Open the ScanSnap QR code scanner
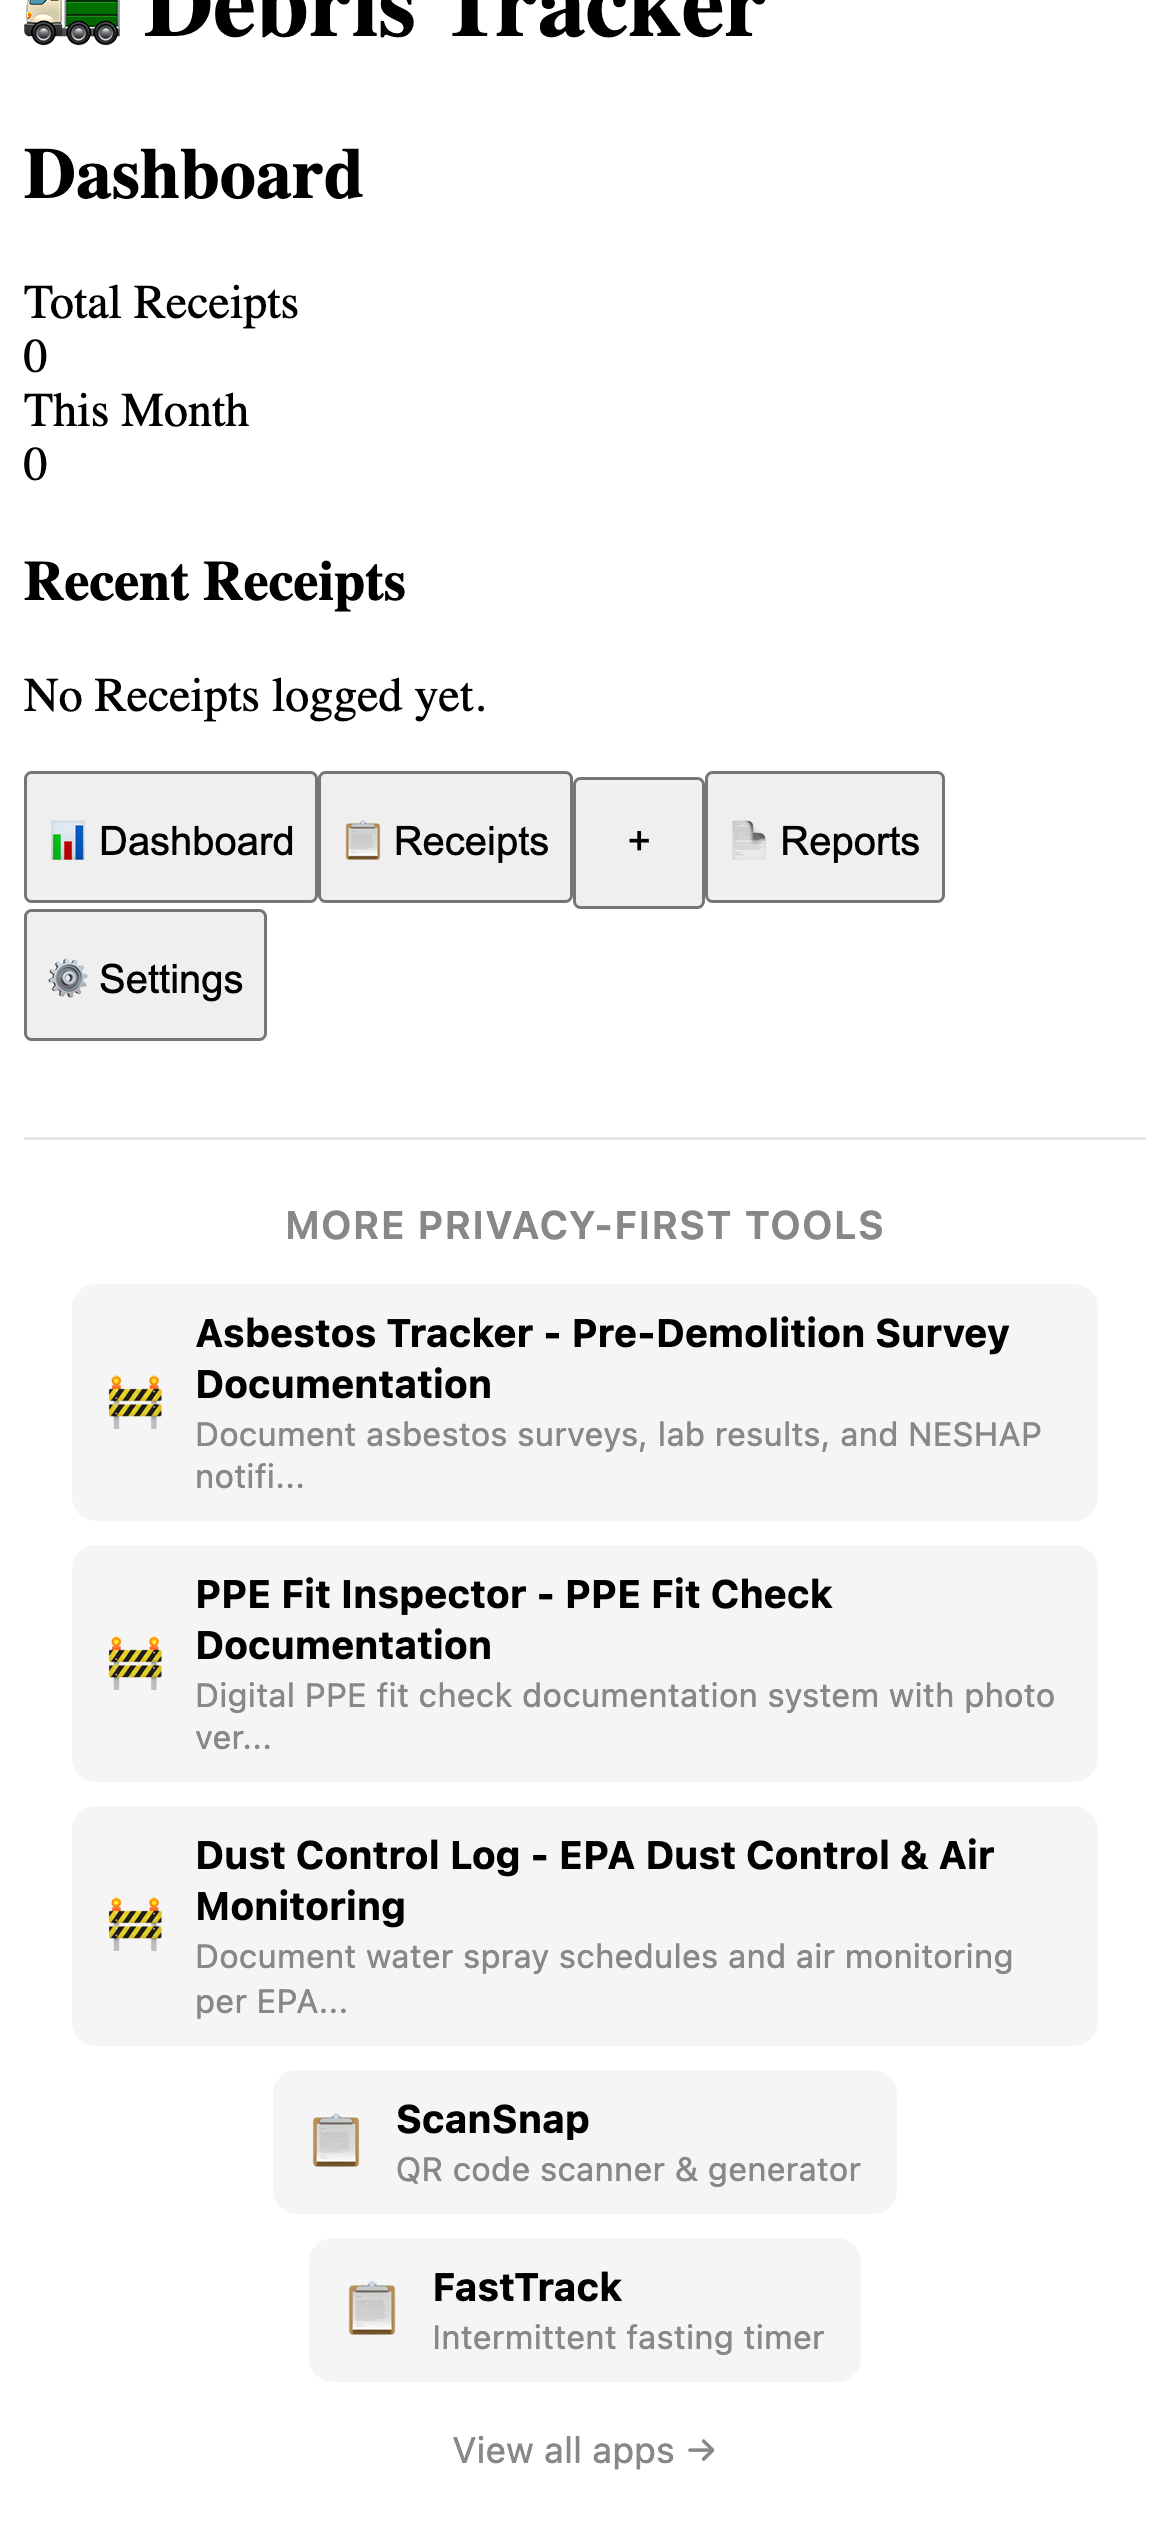The width and height of the screenshot is (1170, 2532). 585,2143
